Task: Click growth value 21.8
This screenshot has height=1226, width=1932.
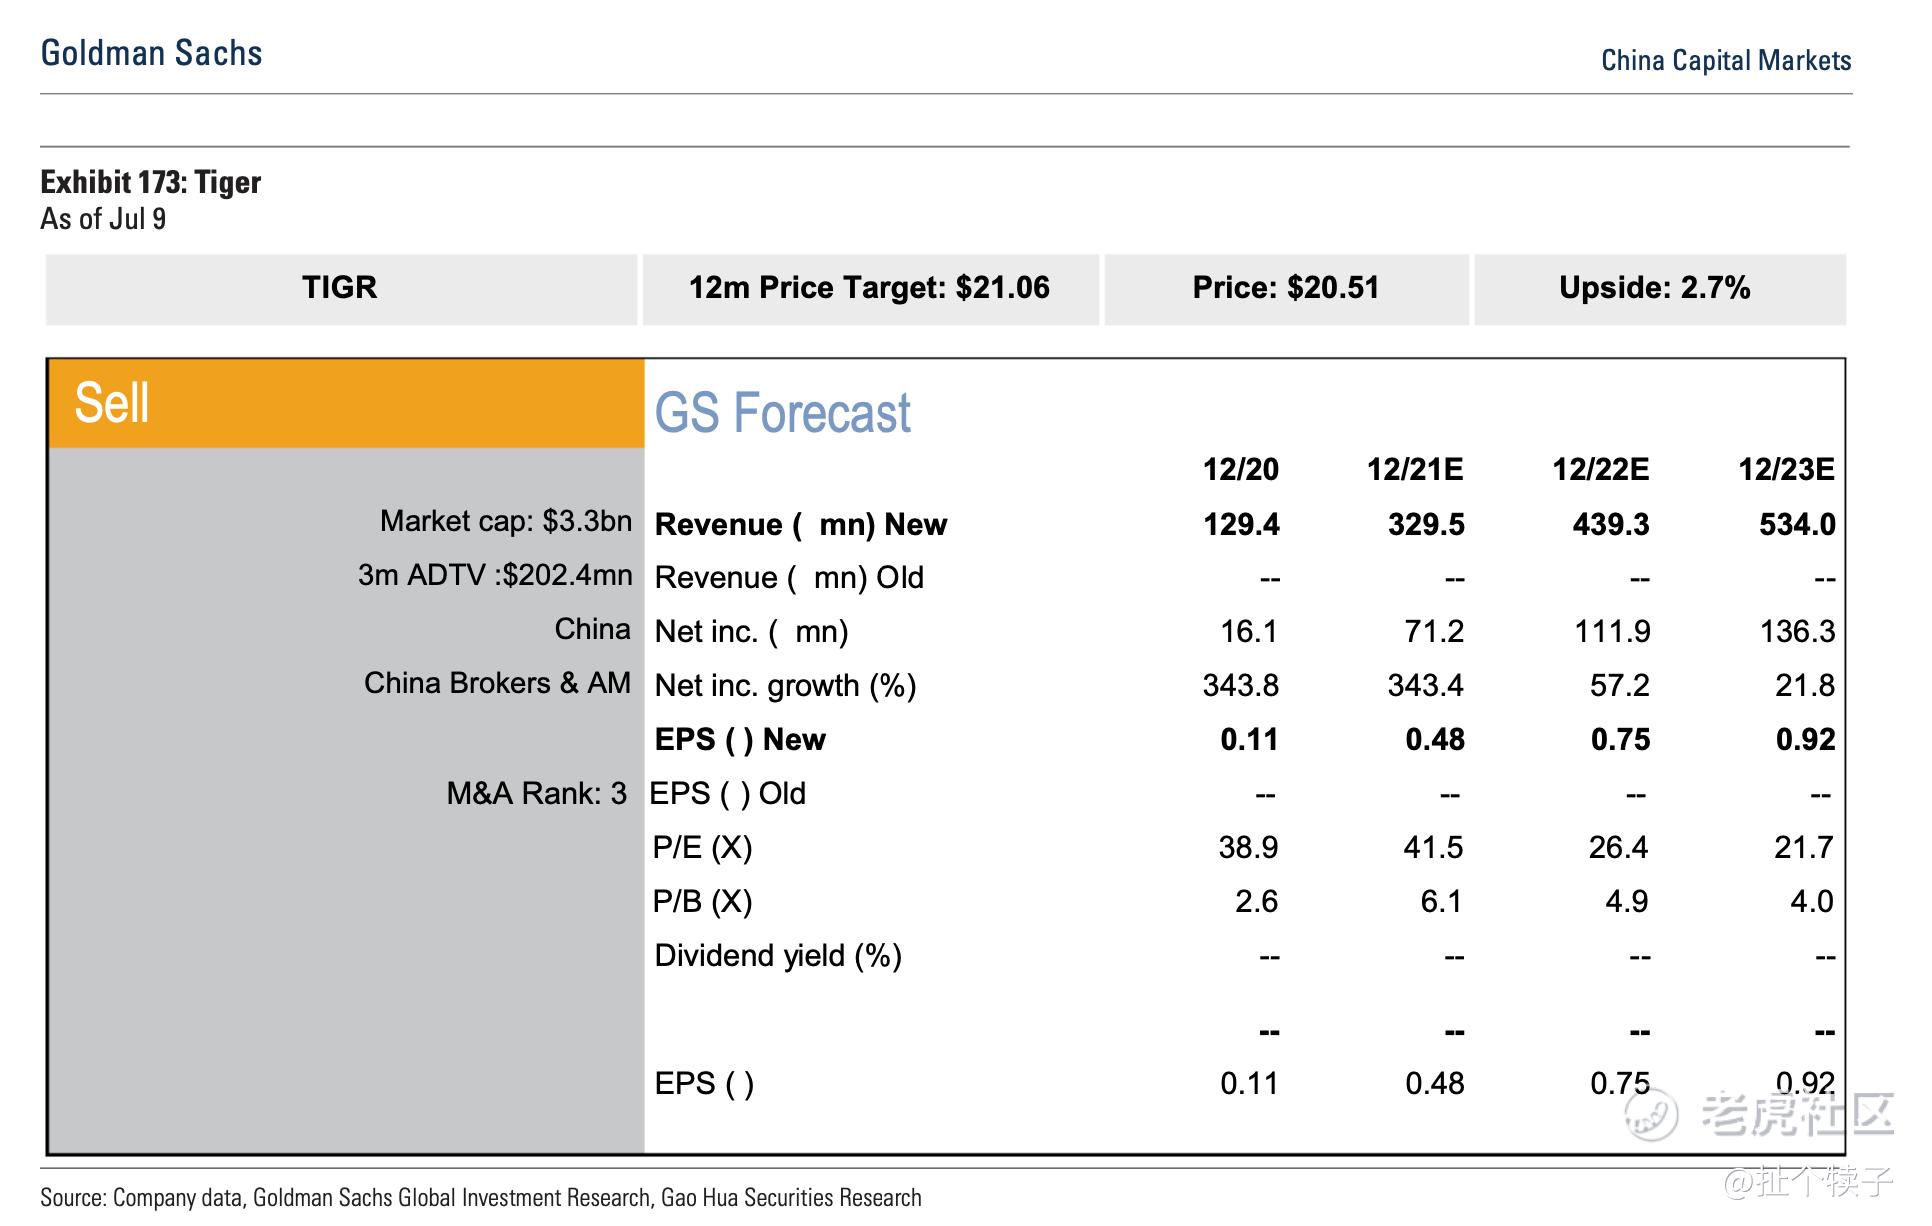Action: pyautogui.click(x=1805, y=686)
